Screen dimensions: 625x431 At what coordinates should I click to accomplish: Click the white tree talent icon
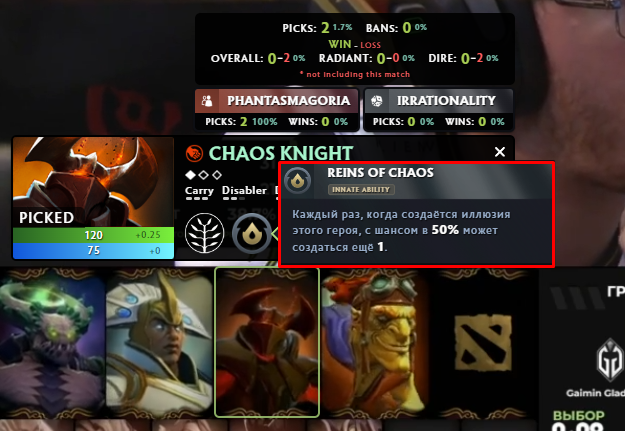[x=204, y=233]
